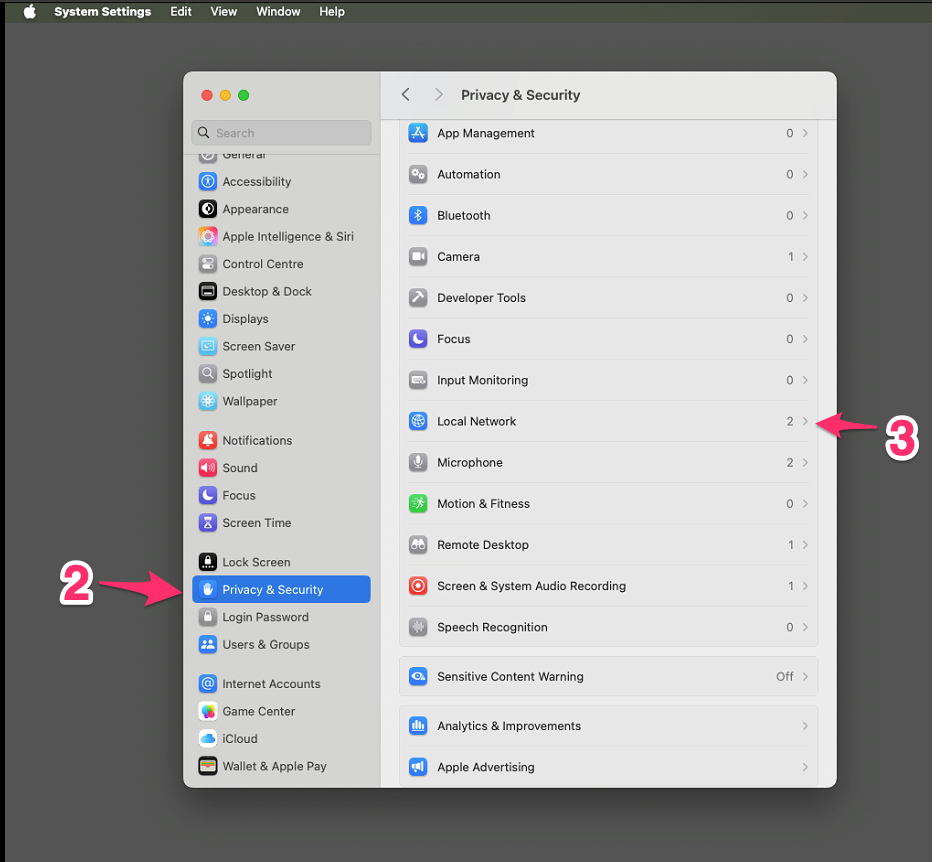
Task: Open the Help menu
Action: [332, 11]
